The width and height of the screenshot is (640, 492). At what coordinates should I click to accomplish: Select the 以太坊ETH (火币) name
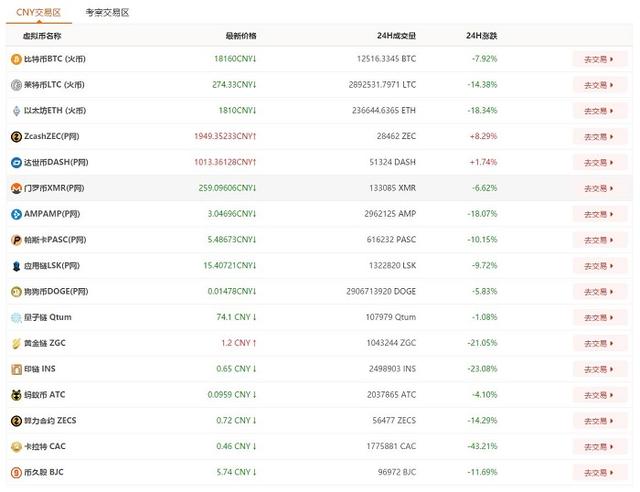point(55,111)
